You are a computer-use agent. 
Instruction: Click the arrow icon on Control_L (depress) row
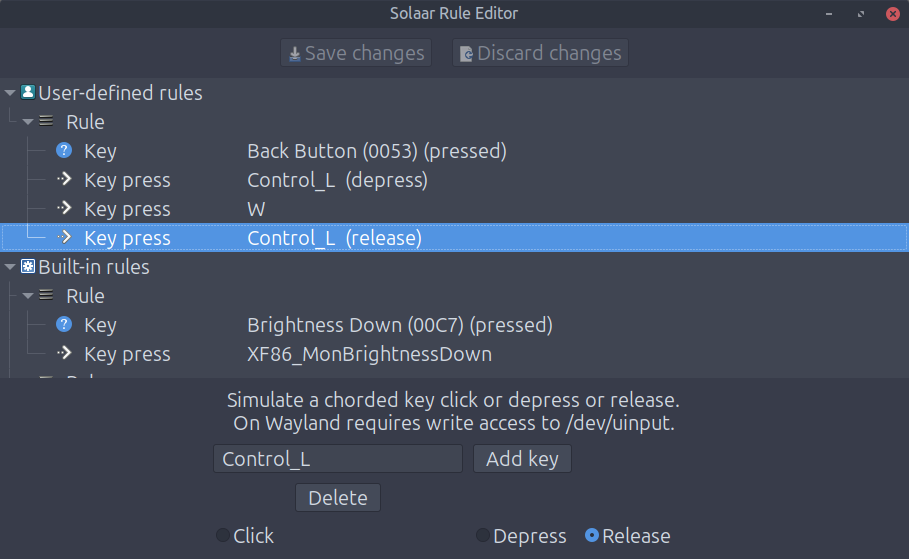[64, 179]
